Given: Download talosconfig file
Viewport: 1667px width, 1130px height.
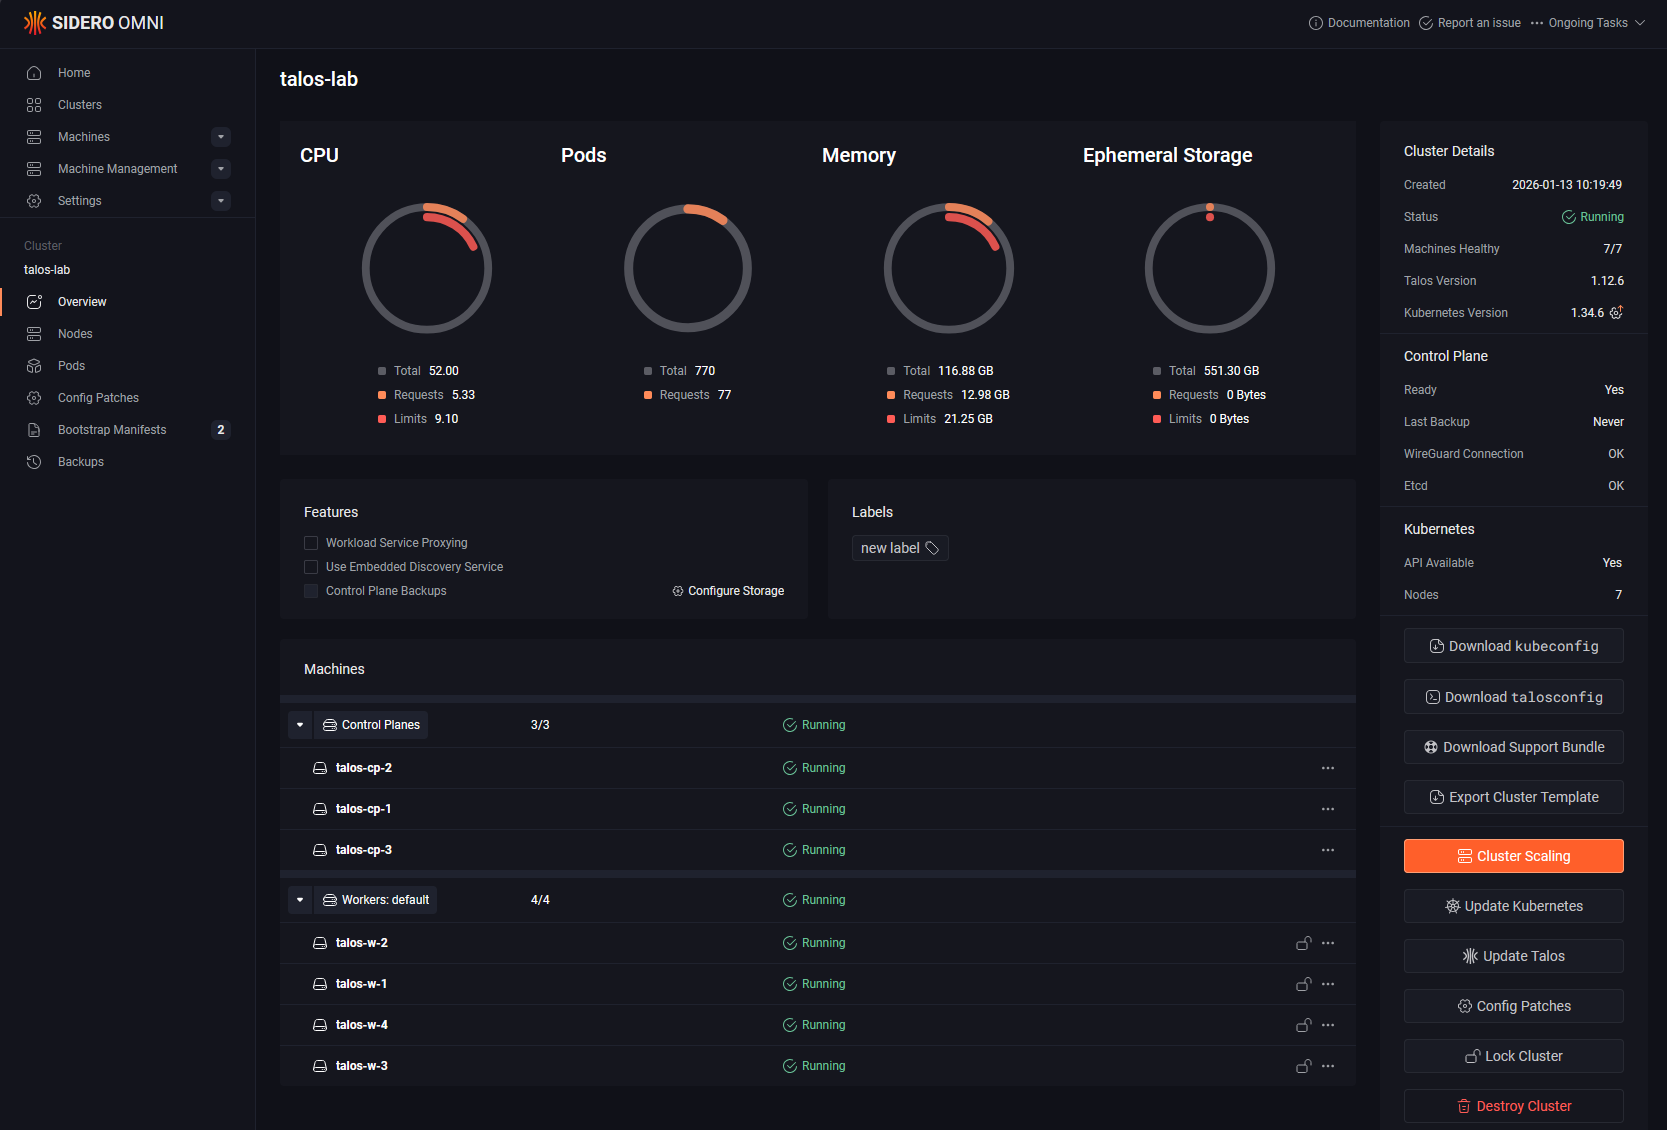Looking at the screenshot, I should pyautogui.click(x=1513, y=697).
